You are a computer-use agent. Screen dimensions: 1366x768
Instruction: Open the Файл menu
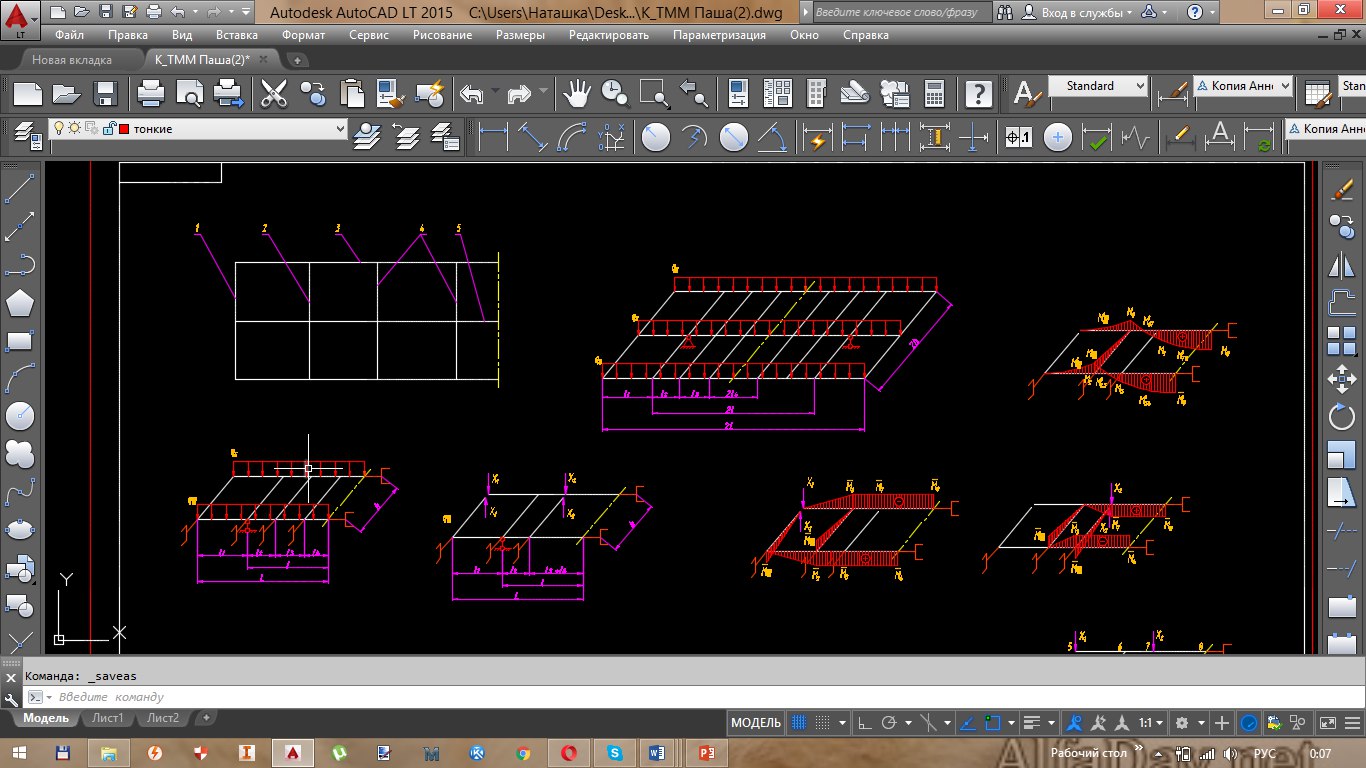(x=69, y=34)
